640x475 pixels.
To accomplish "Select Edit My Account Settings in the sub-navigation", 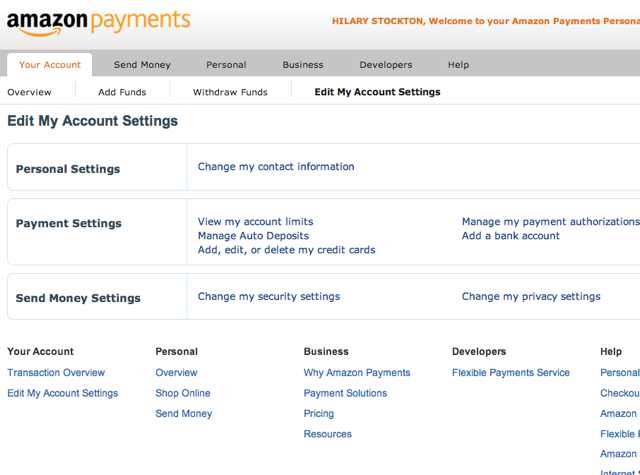I will (x=378, y=92).
